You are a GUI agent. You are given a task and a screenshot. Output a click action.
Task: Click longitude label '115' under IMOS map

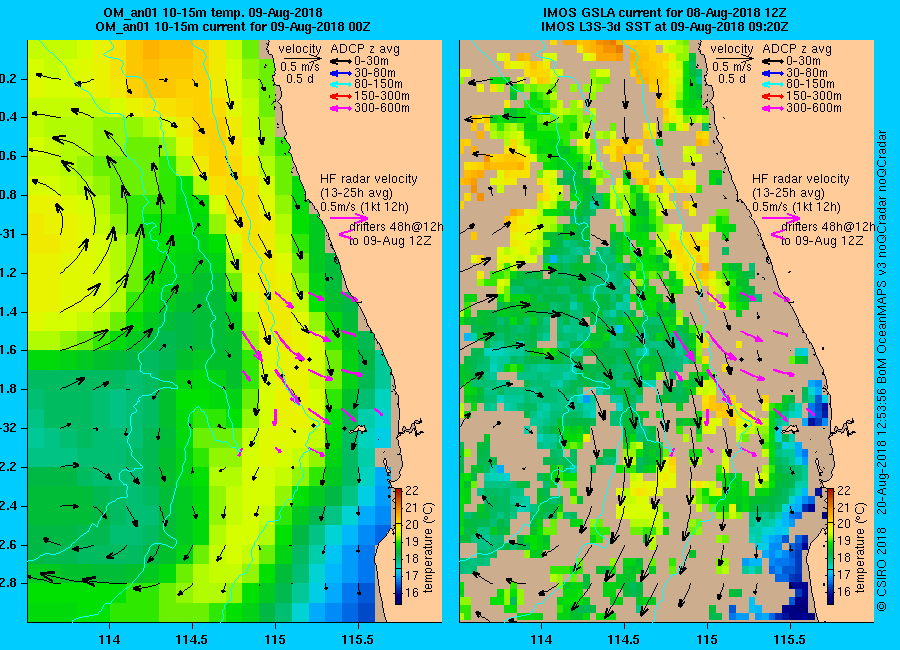coord(707,640)
